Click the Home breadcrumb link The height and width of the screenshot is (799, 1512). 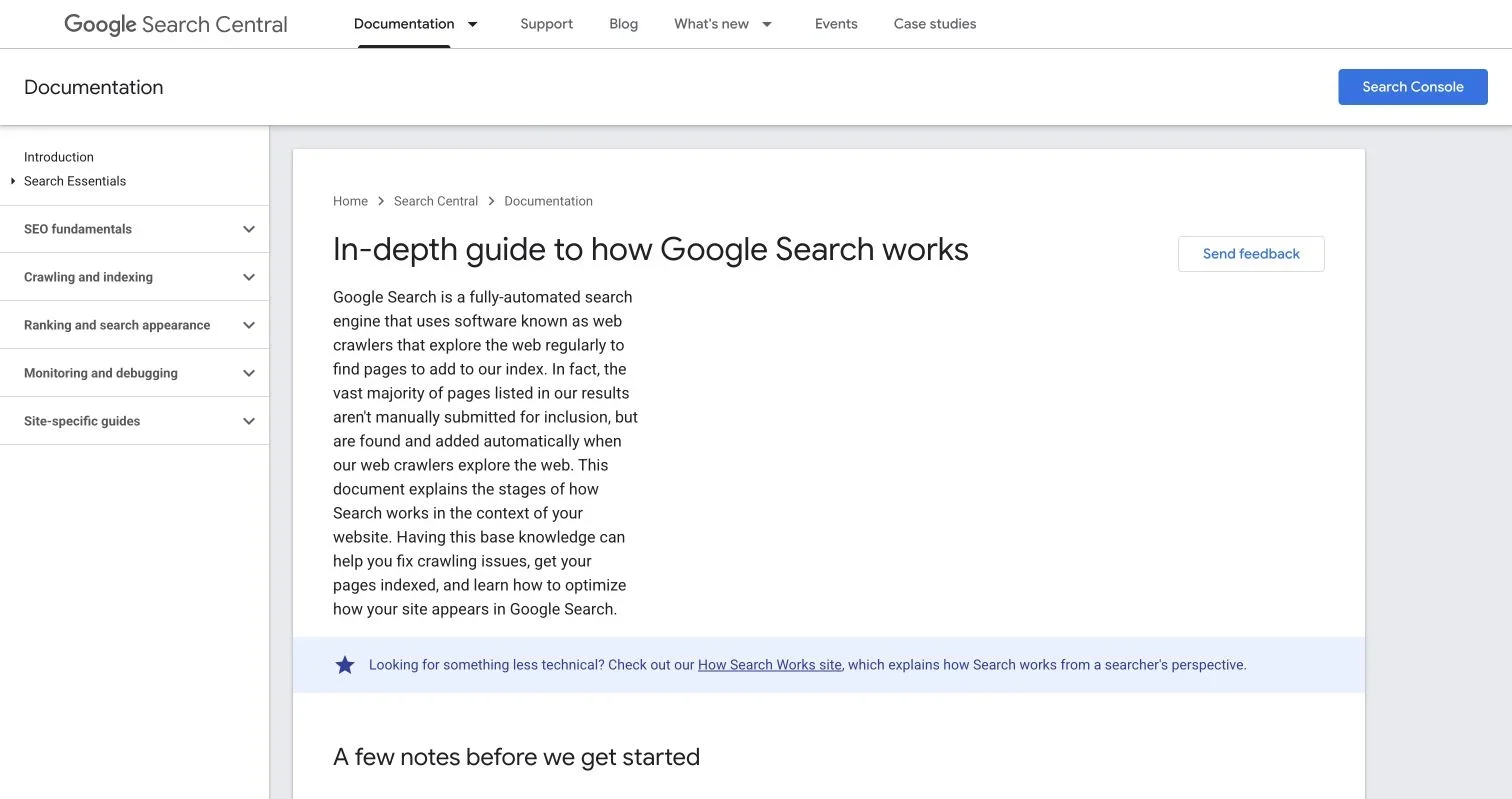pos(350,201)
